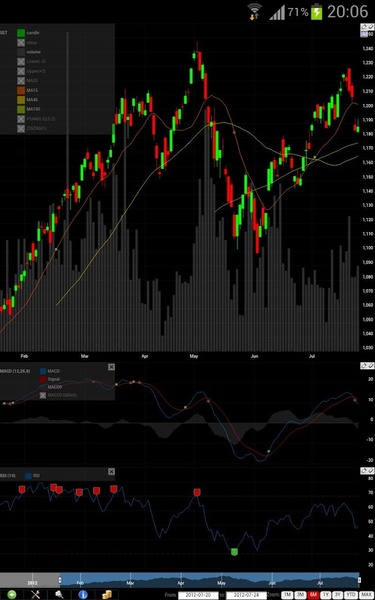This screenshot has height=600, width=375.
Task: Tap the first red RSI overbought marker
Action: [22, 489]
